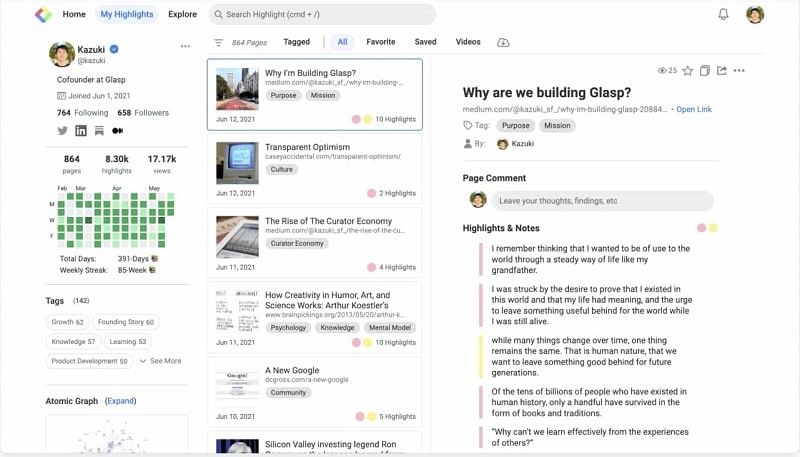Click the Kazuki profile picture in the sidebar
The height and width of the screenshot is (457, 800).
click(x=62, y=54)
